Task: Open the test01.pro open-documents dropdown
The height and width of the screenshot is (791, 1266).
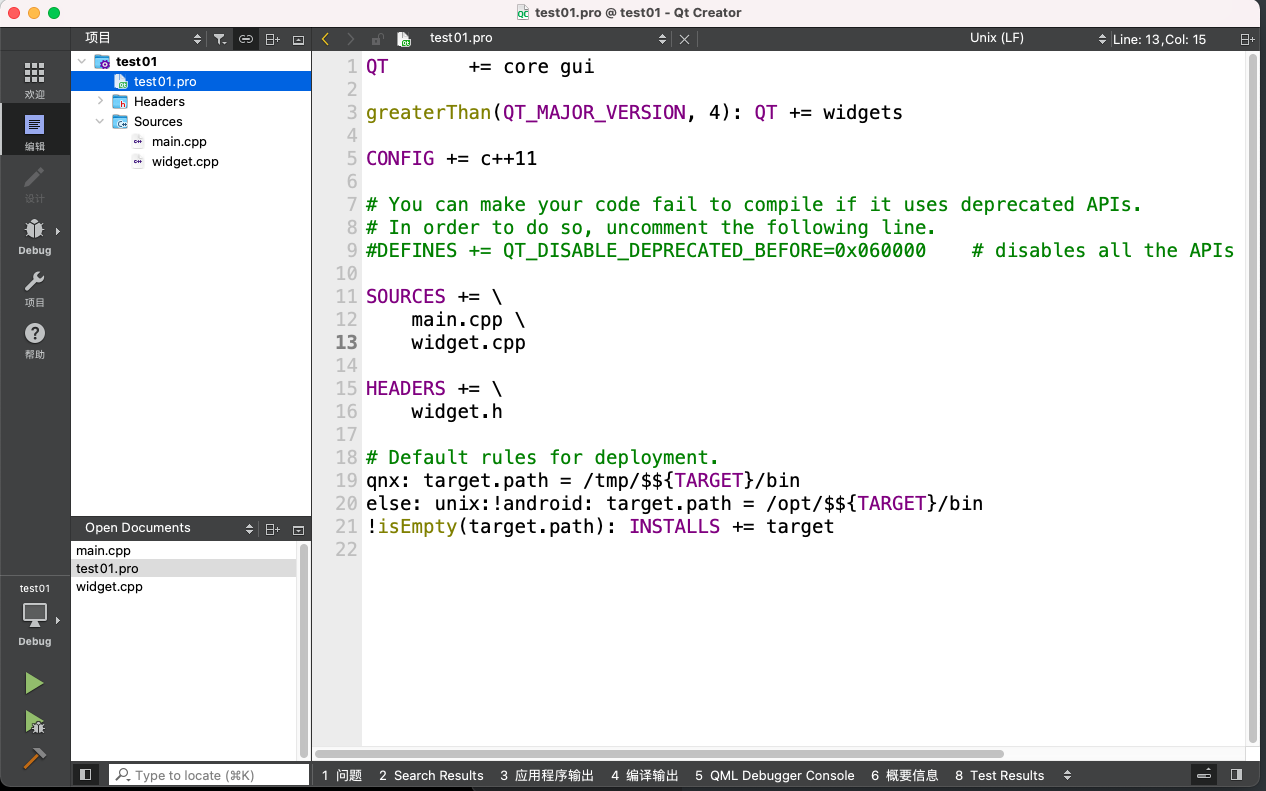Action: [547, 38]
